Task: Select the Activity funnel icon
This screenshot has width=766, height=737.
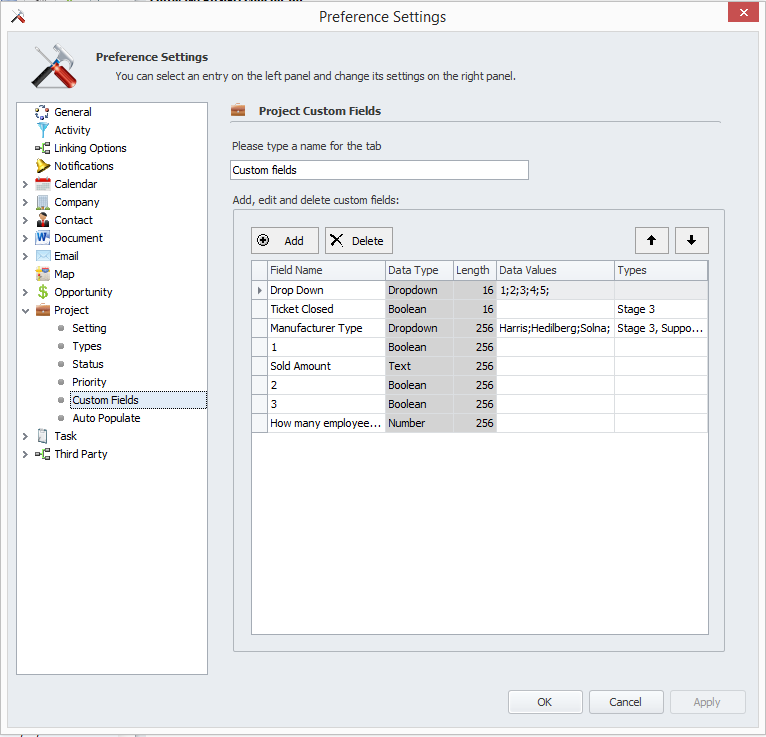Action: tap(42, 130)
